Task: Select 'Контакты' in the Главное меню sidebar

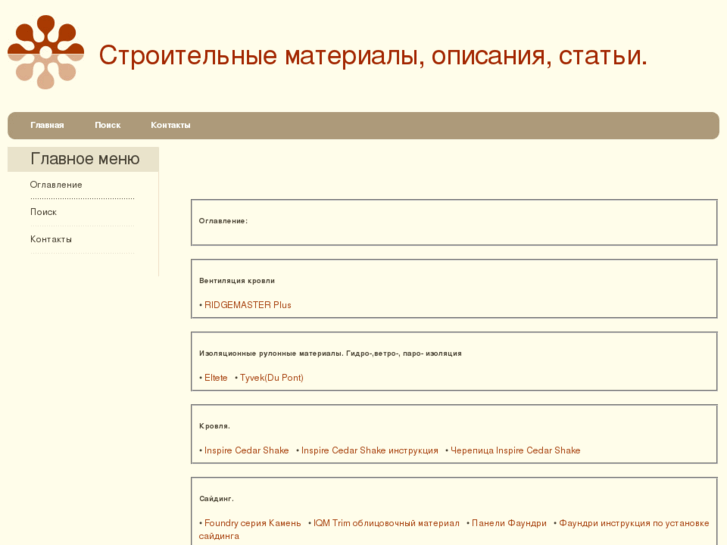Action: [51, 239]
